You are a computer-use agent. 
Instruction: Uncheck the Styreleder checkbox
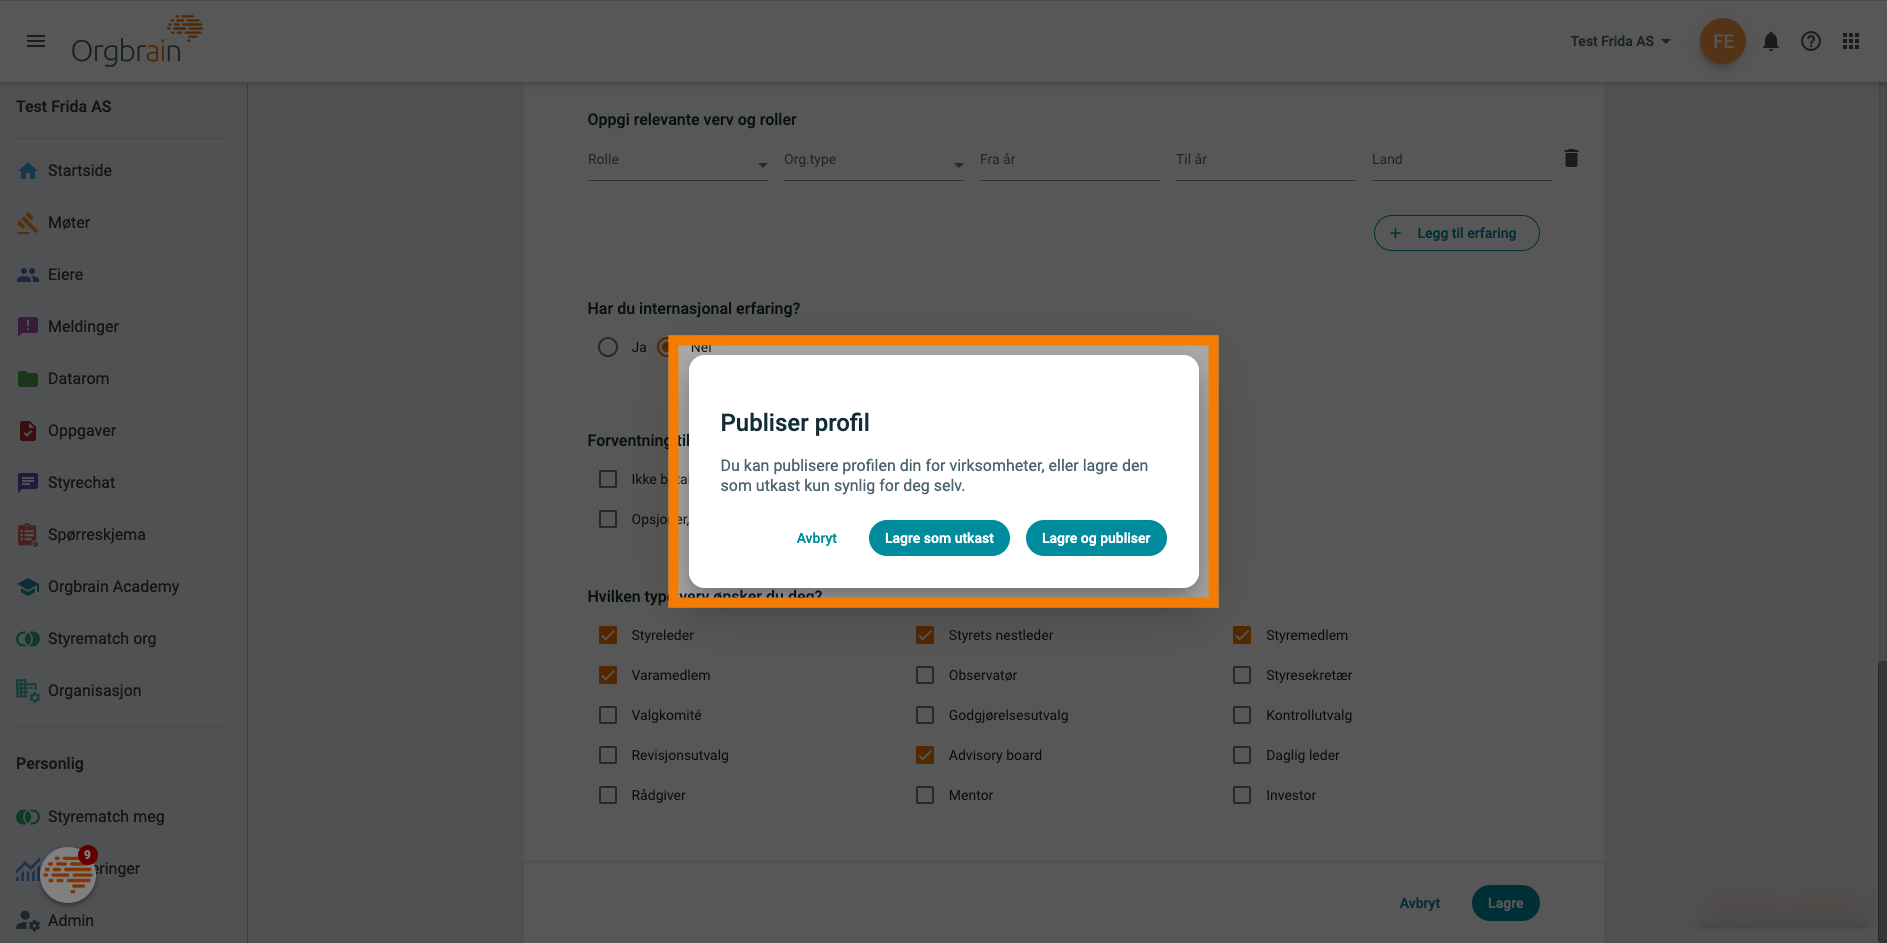[608, 635]
